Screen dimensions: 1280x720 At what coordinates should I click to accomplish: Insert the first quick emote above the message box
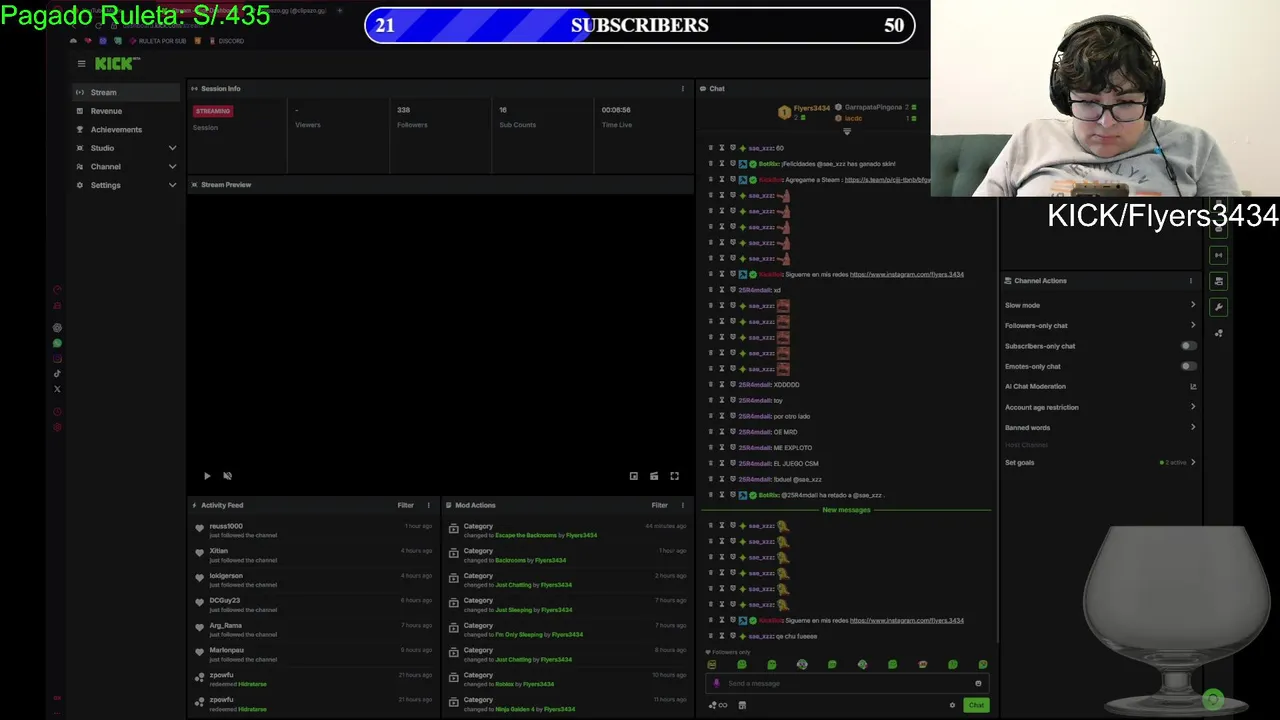click(x=712, y=664)
